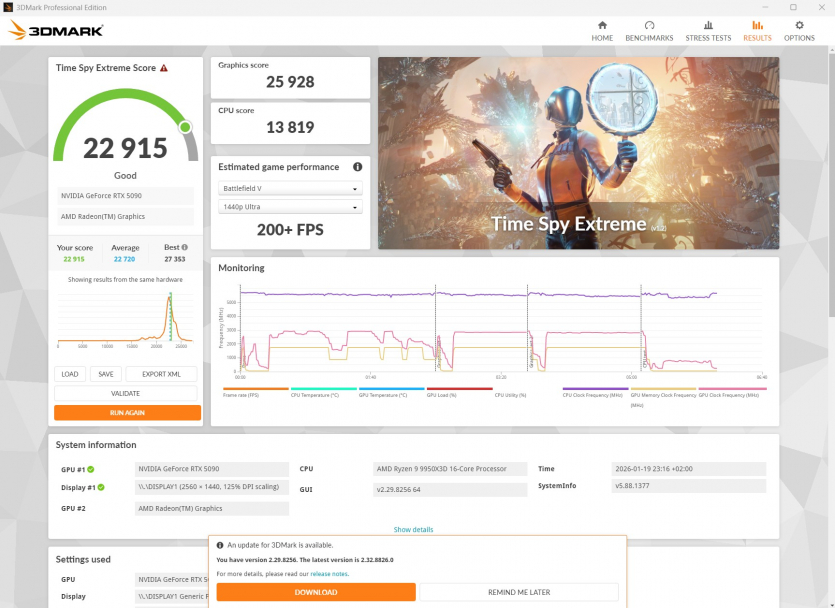Expand Show details under System information
Image resolution: width=835 pixels, height=608 pixels.
413,529
